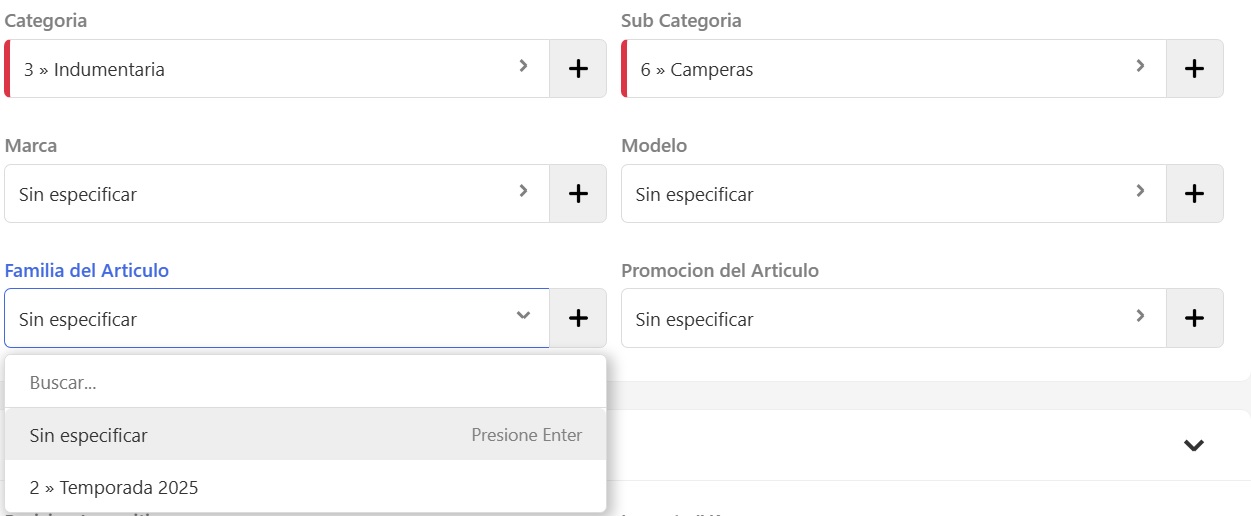Click the Marca field chevron arrow
Screen dimensions: 1251x516
tap(523, 191)
